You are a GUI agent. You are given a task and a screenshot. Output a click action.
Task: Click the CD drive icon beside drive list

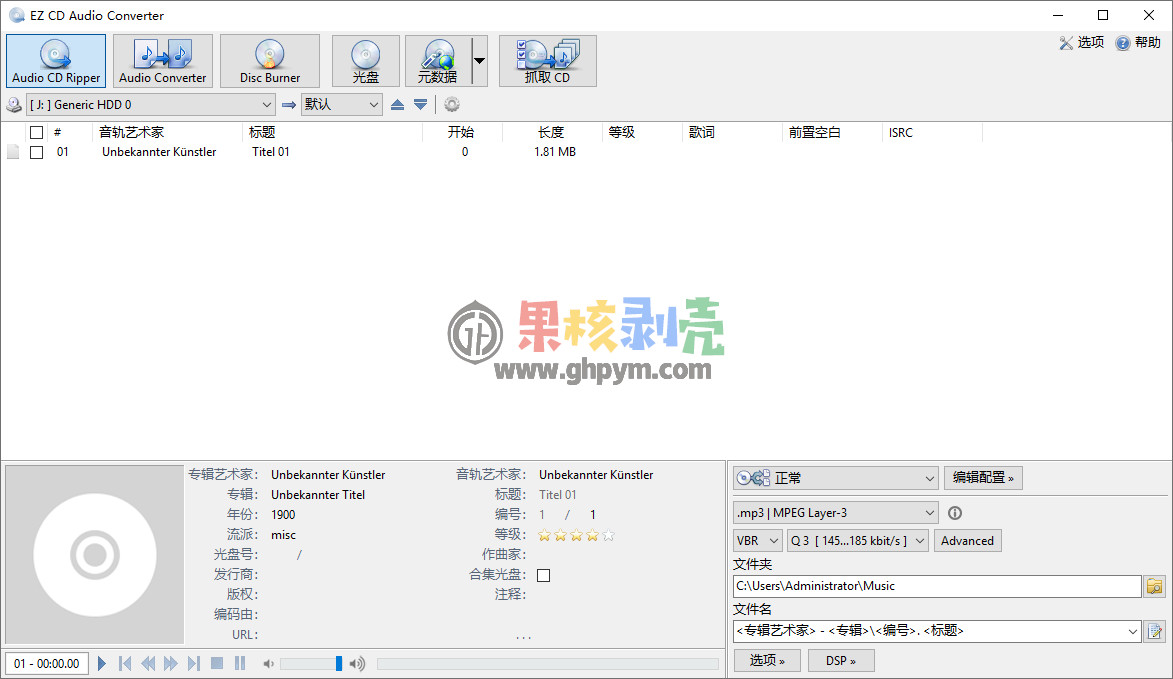pos(13,105)
